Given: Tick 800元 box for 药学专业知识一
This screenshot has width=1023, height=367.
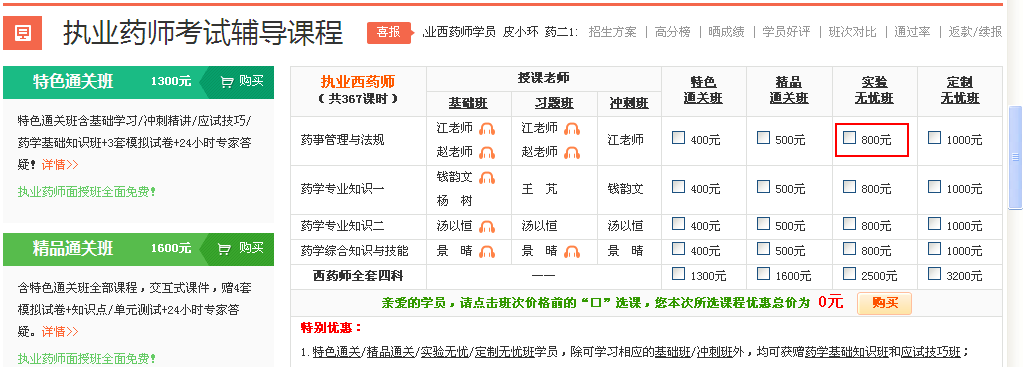Looking at the screenshot, I should 849,187.
